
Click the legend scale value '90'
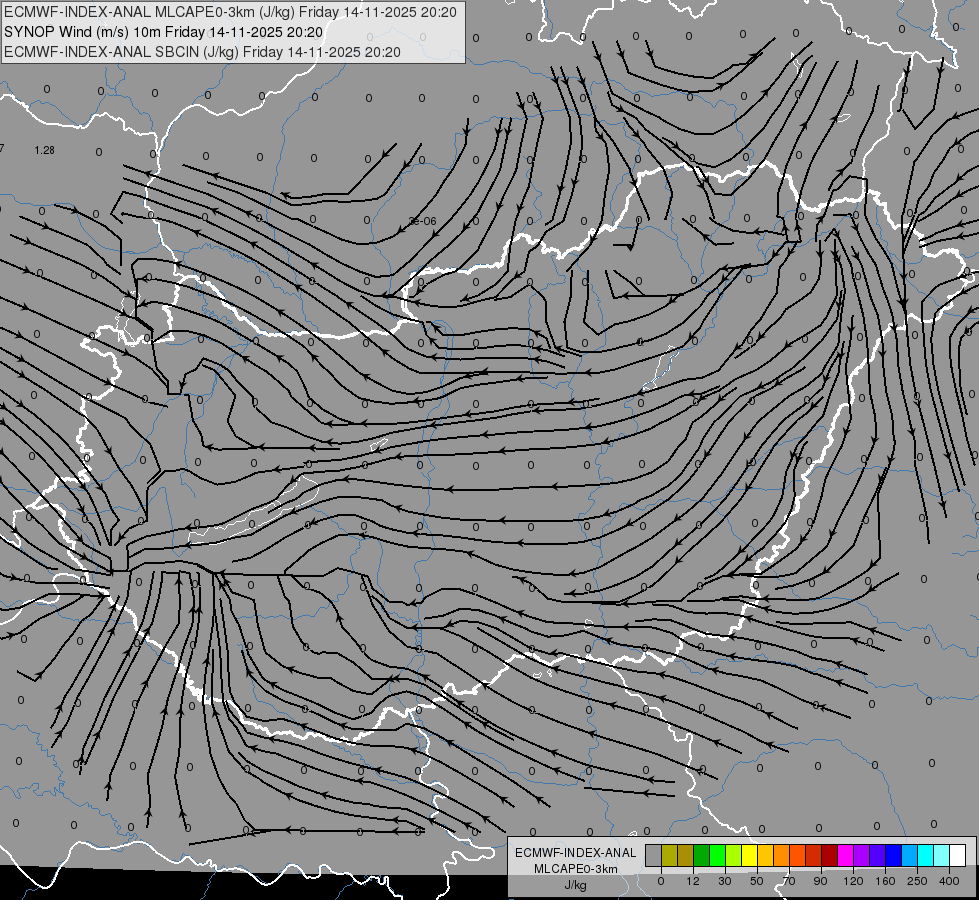coord(820,882)
